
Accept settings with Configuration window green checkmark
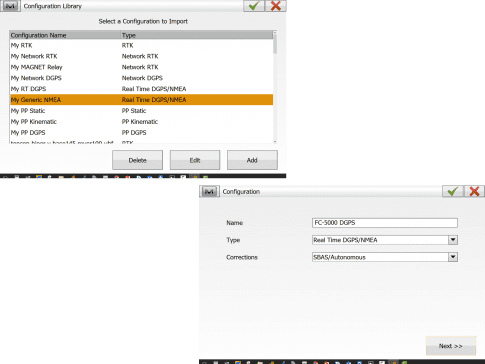click(x=452, y=191)
